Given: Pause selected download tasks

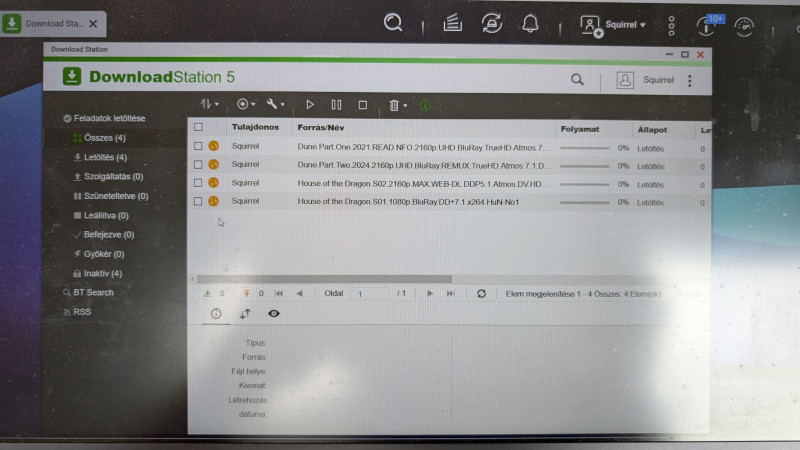Looking at the screenshot, I should click(336, 105).
